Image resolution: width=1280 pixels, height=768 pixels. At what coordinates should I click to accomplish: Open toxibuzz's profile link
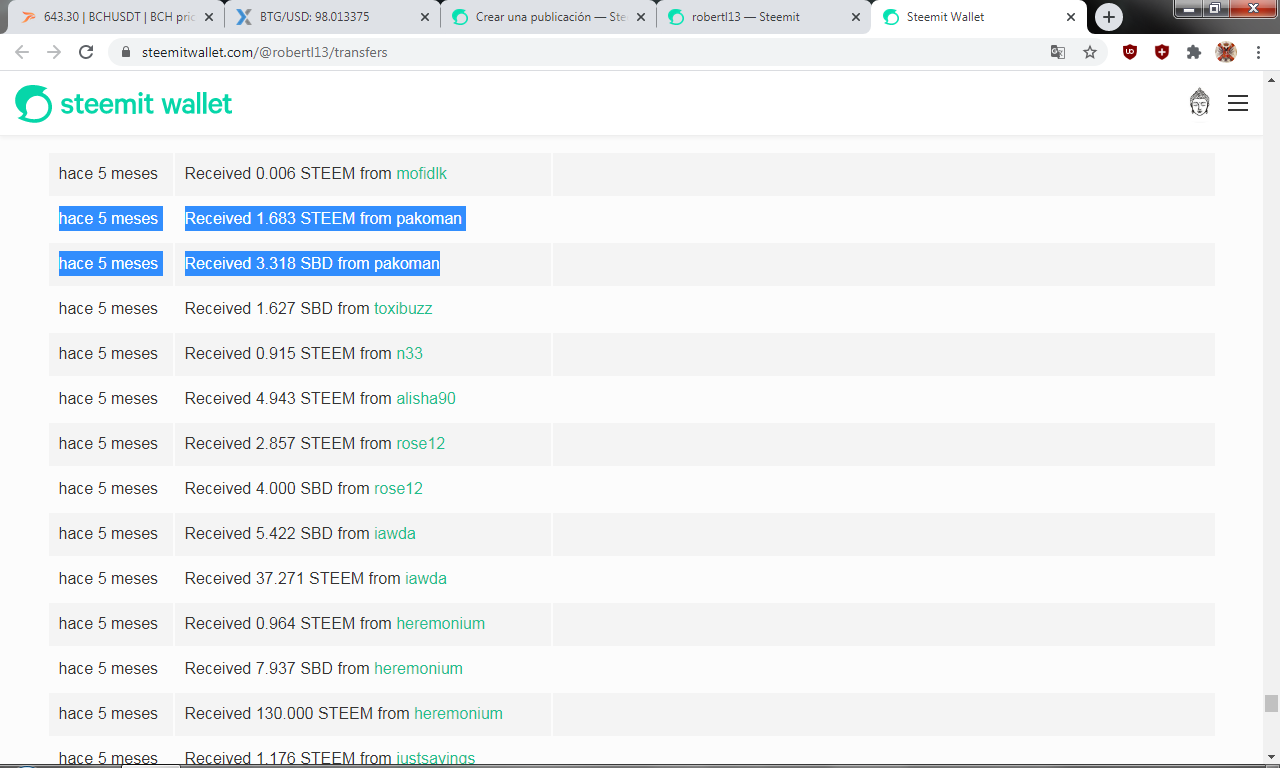coord(403,308)
